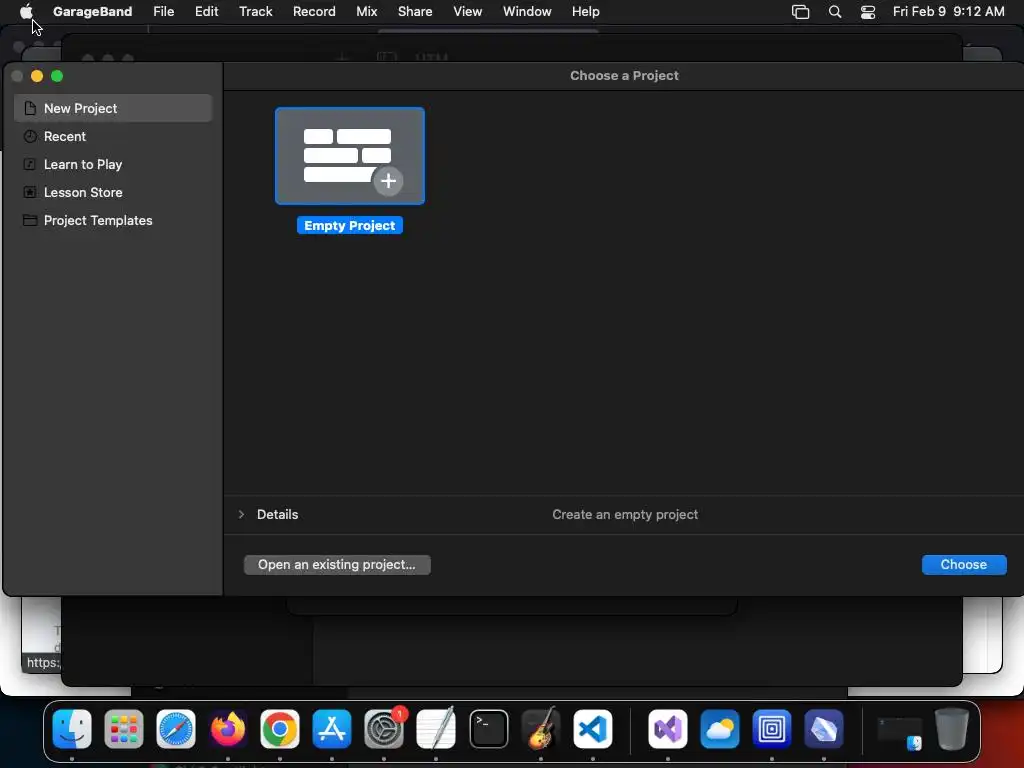Open the Track menu

[x=255, y=11]
